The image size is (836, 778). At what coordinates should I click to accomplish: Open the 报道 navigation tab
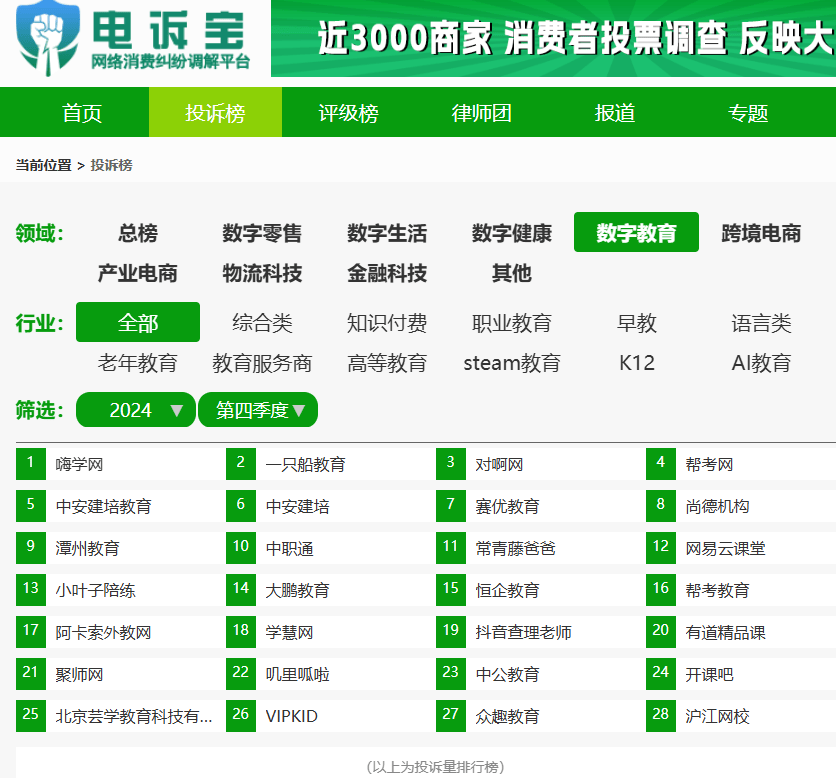point(615,113)
